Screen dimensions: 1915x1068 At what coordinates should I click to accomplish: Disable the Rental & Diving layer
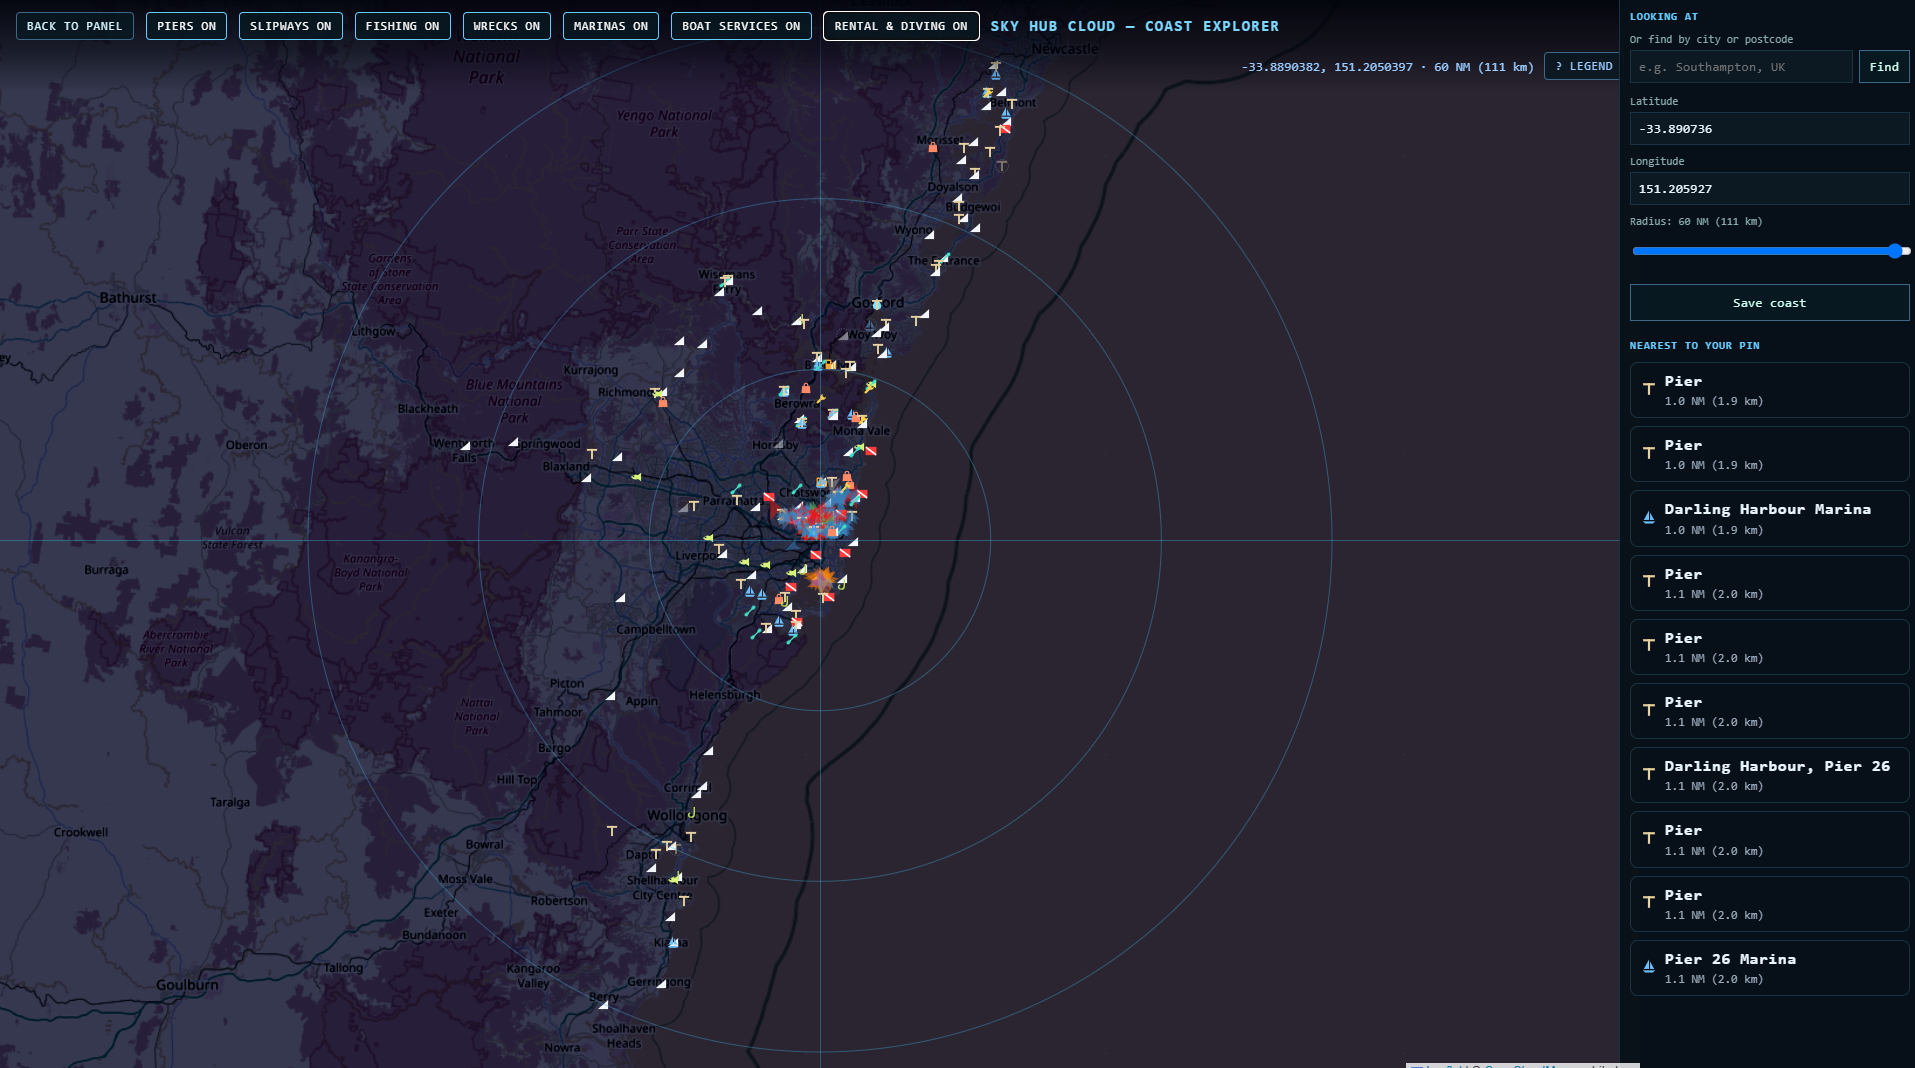901,26
